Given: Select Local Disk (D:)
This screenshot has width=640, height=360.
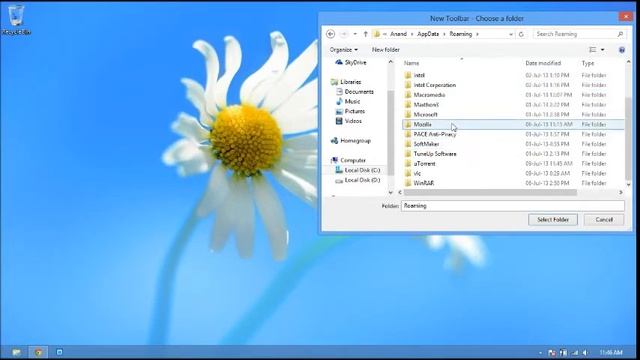Looking at the screenshot, I should [358, 180].
